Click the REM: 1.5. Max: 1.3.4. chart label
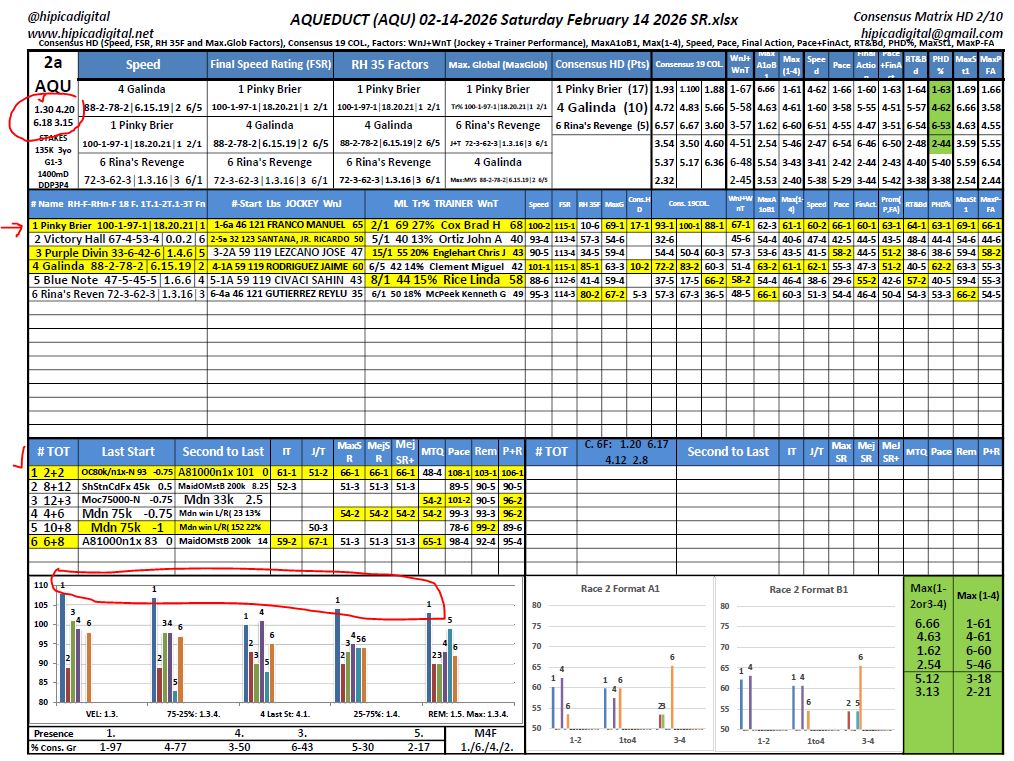This screenshot has height=761, width=1014. (468, 714)
